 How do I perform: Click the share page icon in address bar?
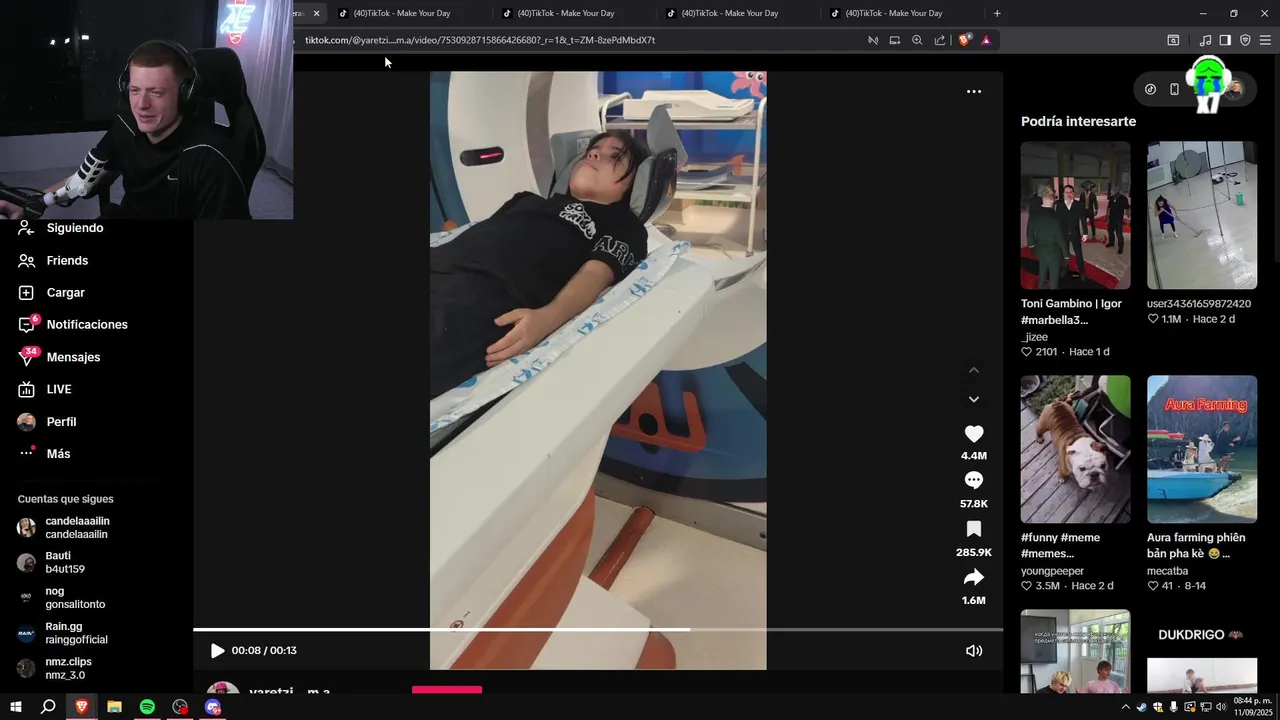pos(940,40)
